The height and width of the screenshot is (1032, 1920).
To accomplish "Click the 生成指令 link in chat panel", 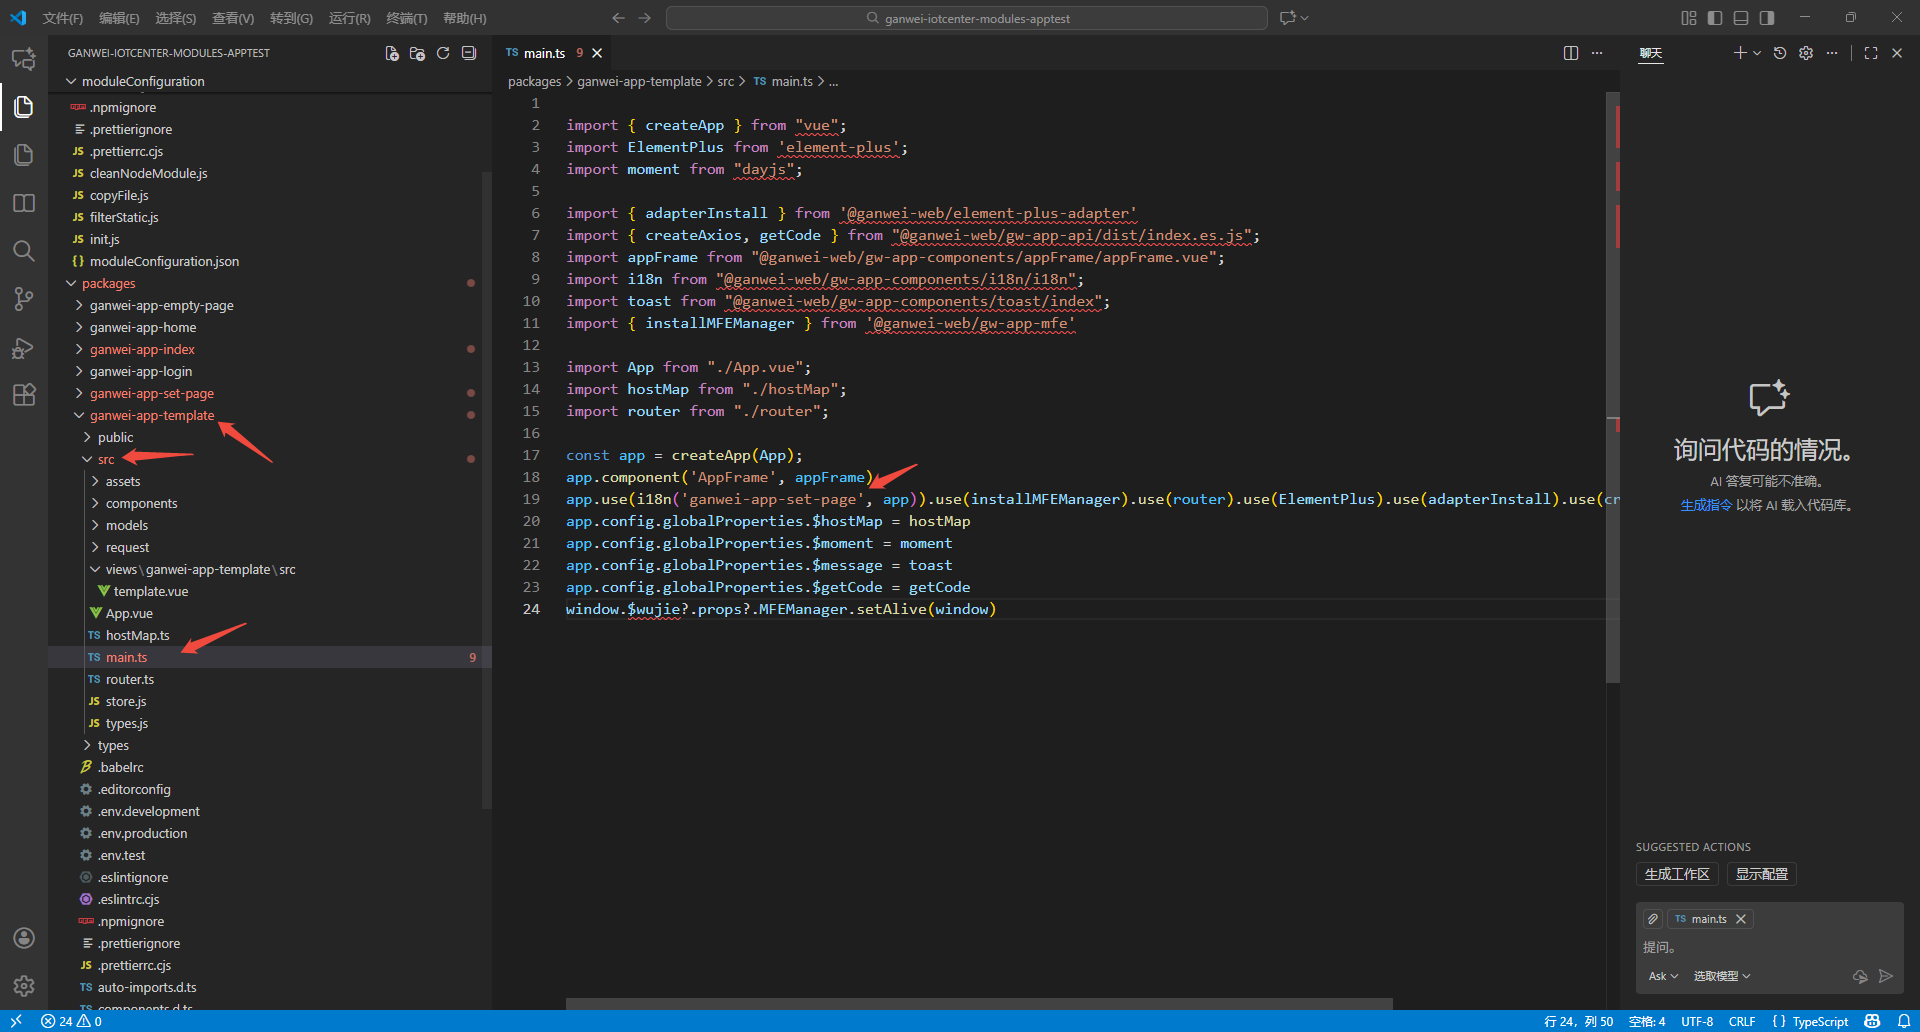I will [1705, 505].
